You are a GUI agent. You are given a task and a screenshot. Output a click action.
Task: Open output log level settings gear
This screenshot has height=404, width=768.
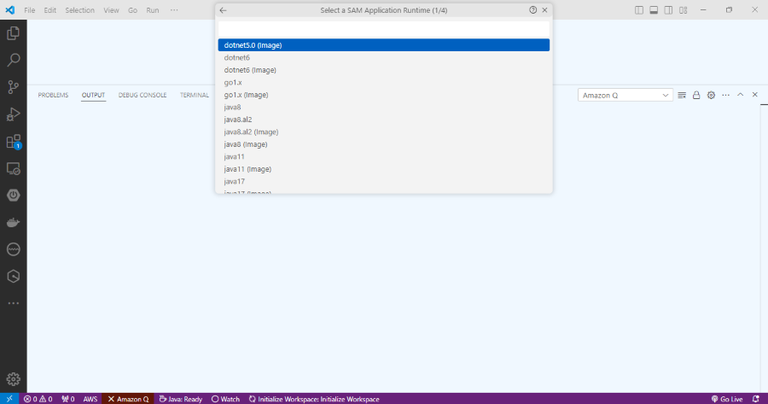(x=711, y=95)
